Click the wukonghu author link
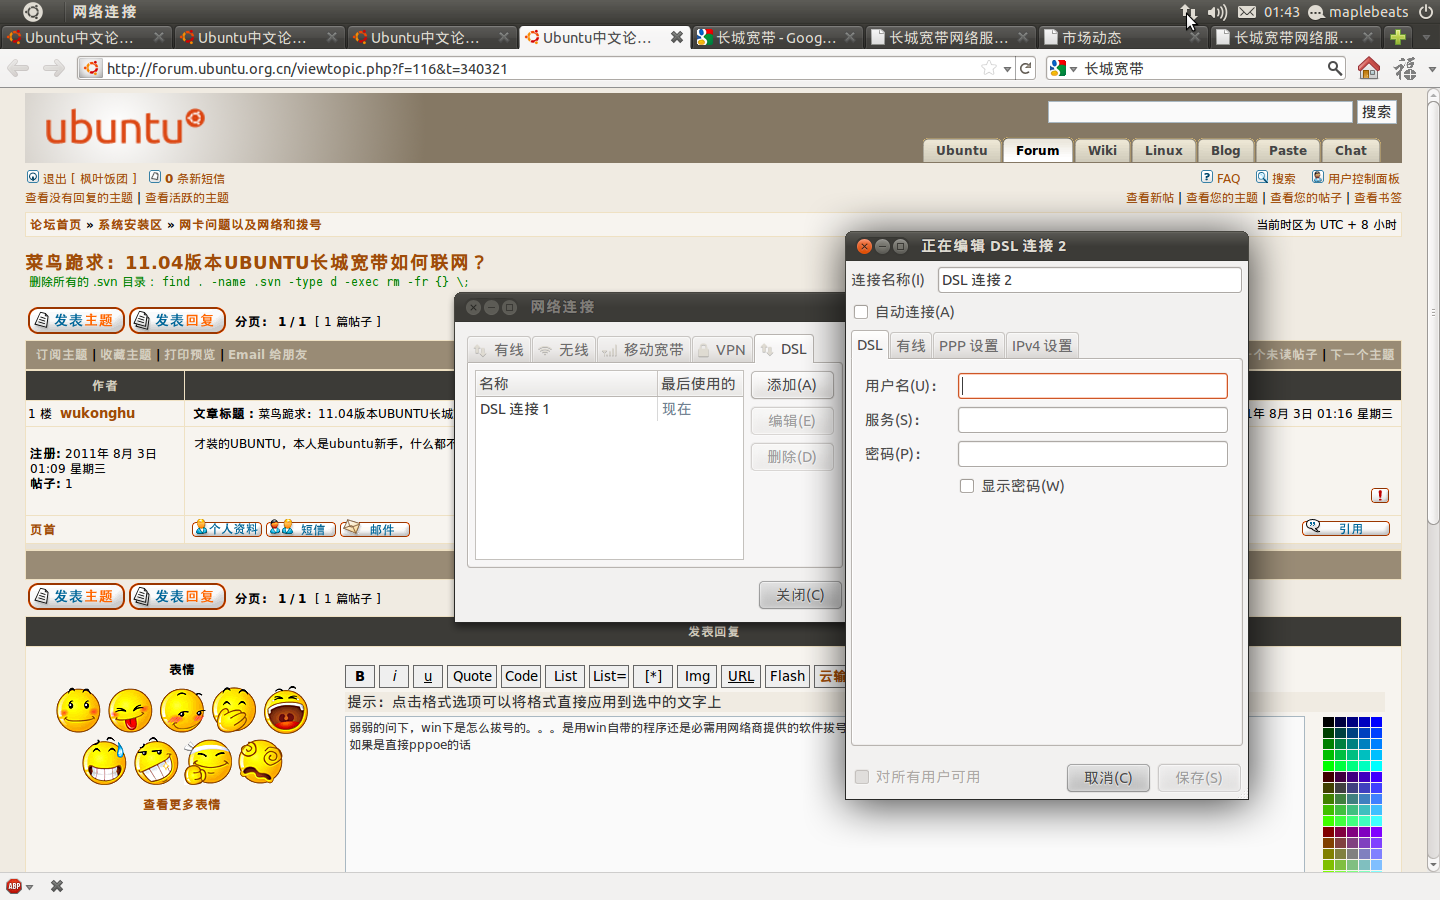This screenshot has height=900, width=1440. coord(97,413)
